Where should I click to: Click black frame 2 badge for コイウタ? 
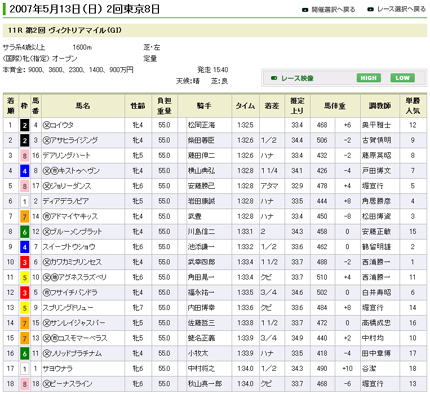pos(24,125)
